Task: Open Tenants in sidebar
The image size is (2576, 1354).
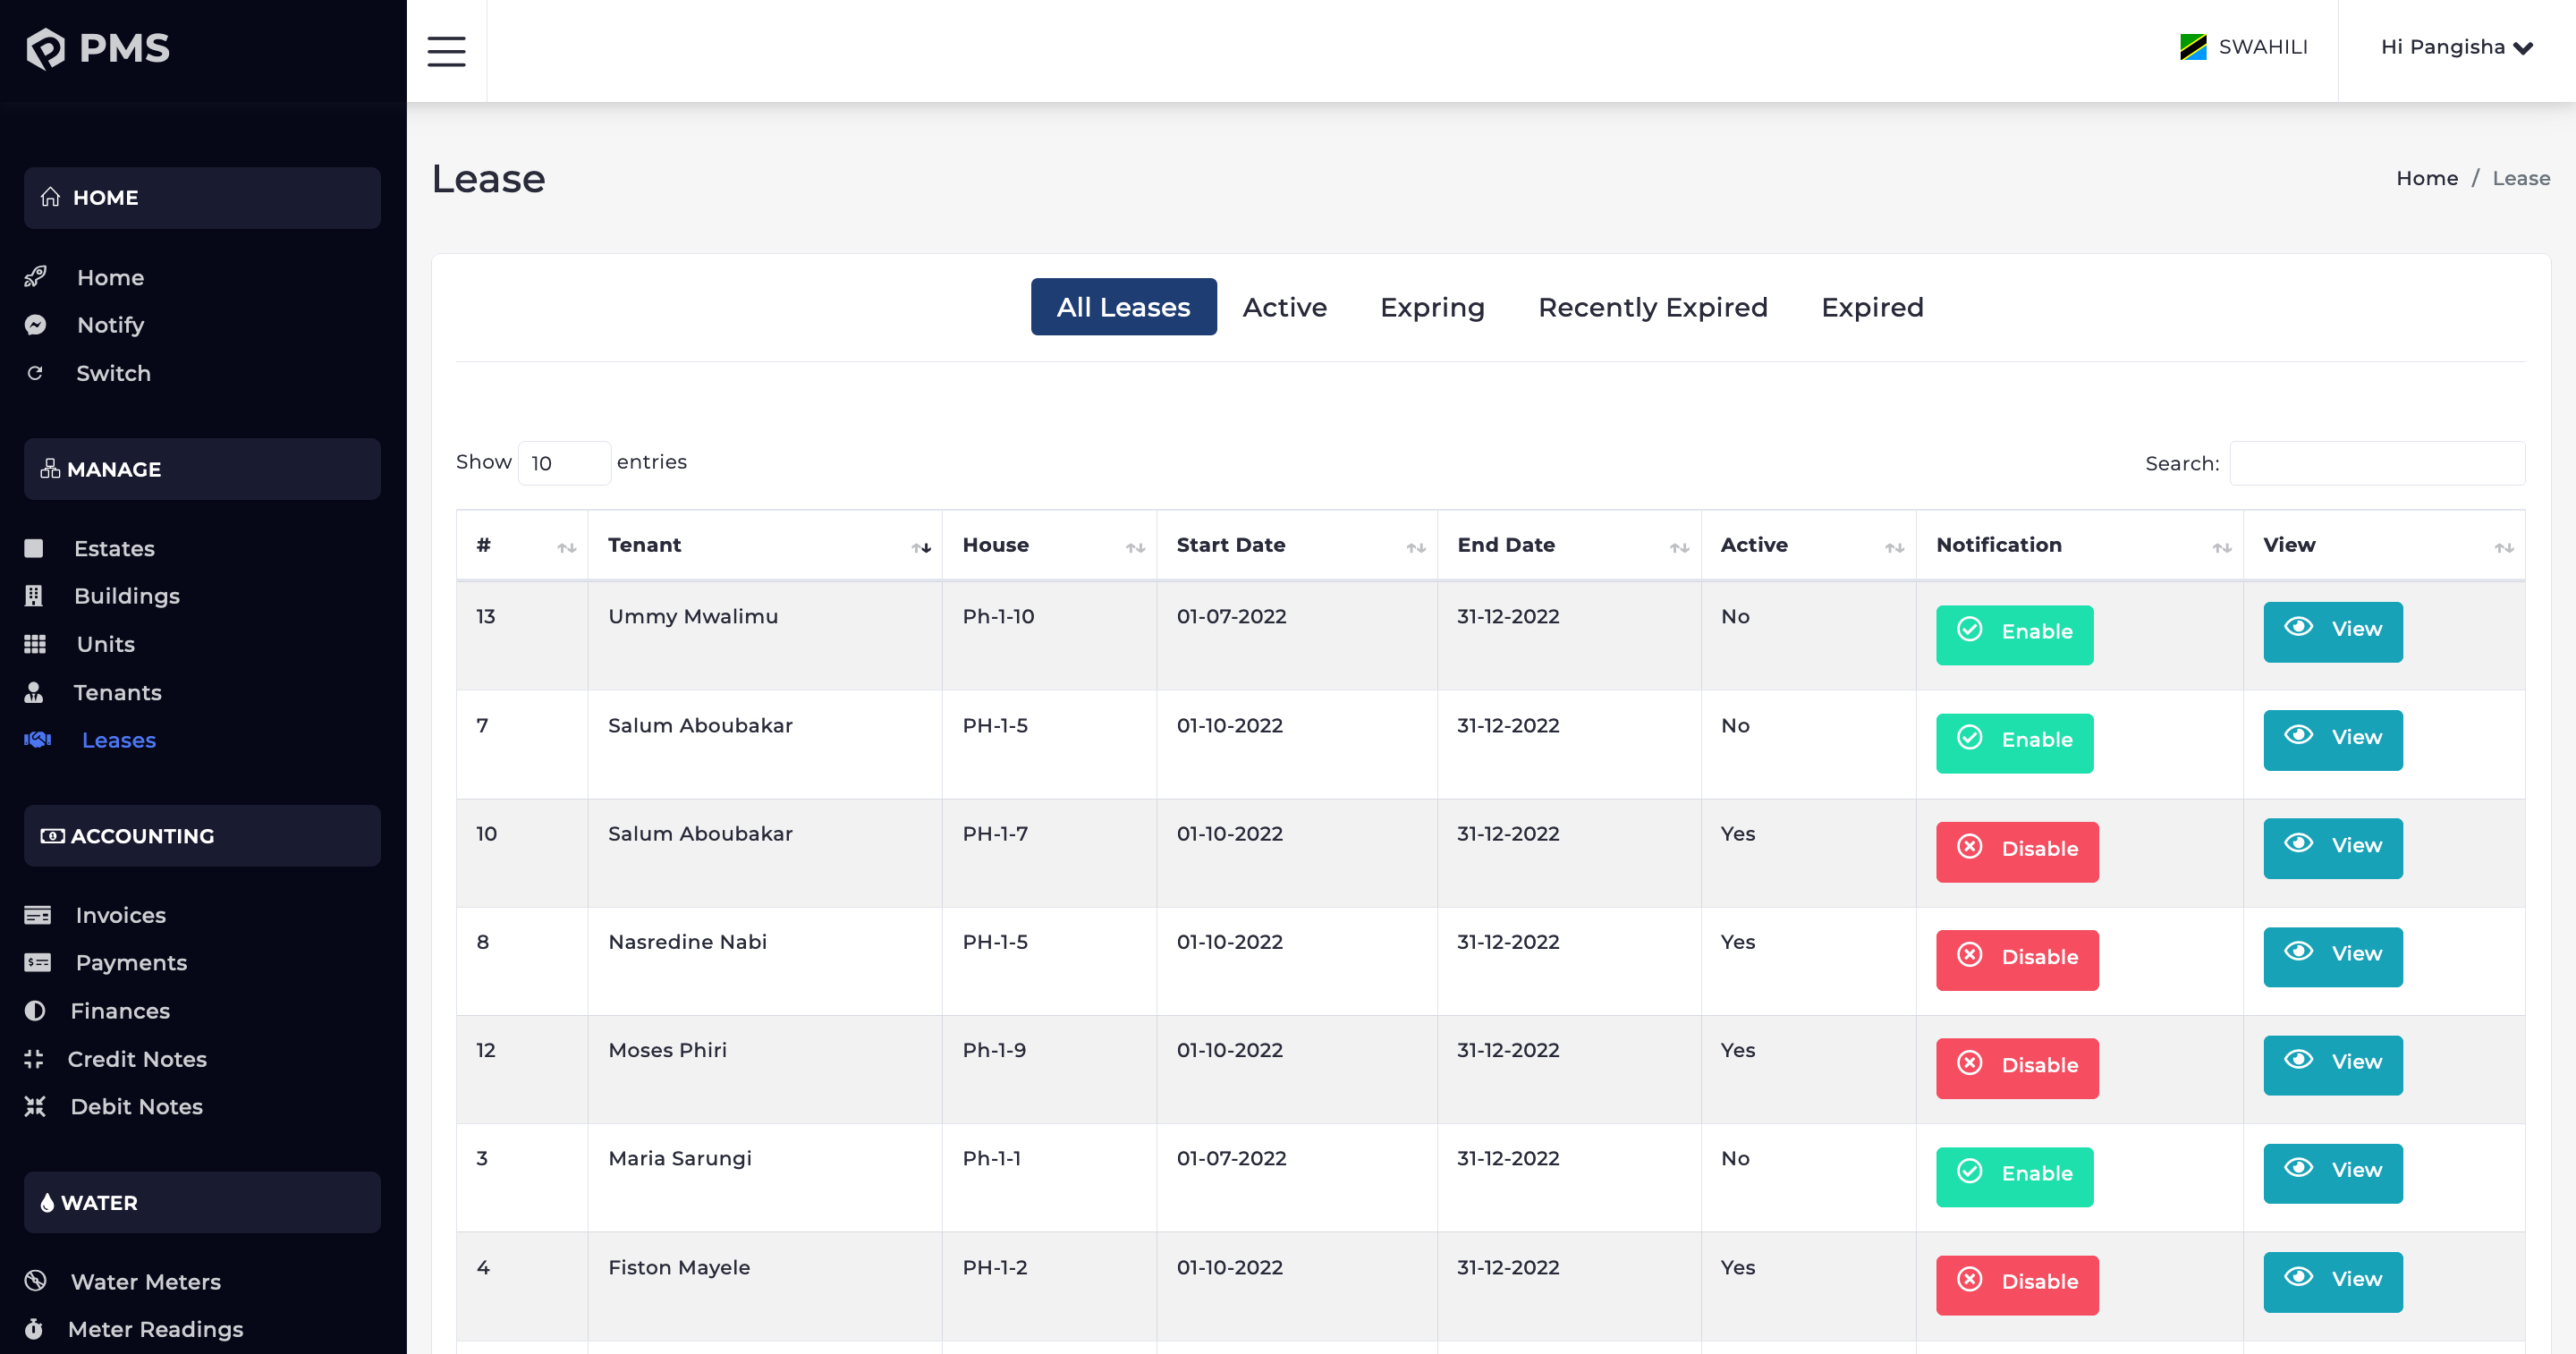Action: 117,692
